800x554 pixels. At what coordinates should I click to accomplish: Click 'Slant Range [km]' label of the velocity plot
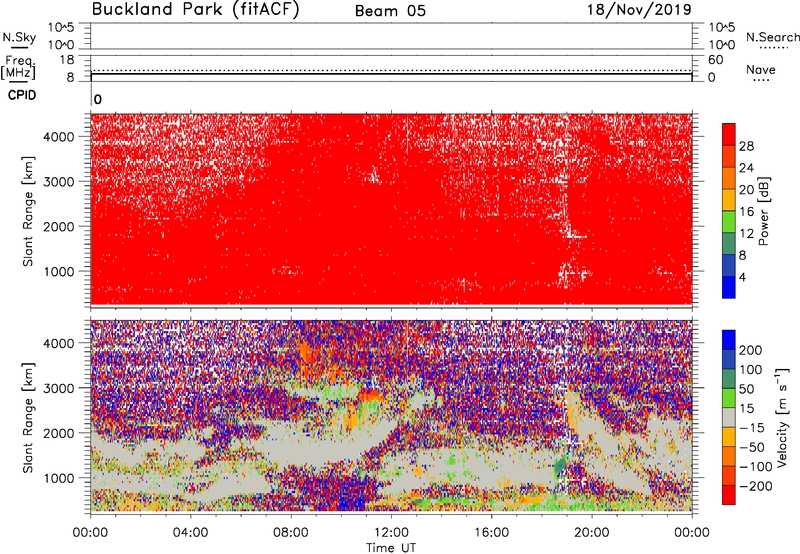(28, 417)
